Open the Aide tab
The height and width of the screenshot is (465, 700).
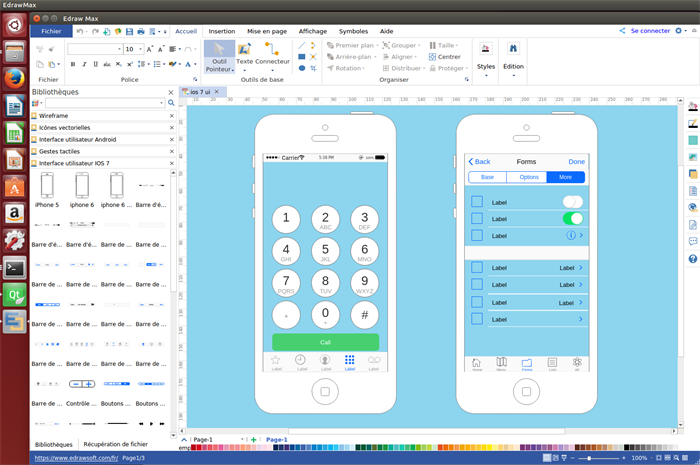(386, 31)
